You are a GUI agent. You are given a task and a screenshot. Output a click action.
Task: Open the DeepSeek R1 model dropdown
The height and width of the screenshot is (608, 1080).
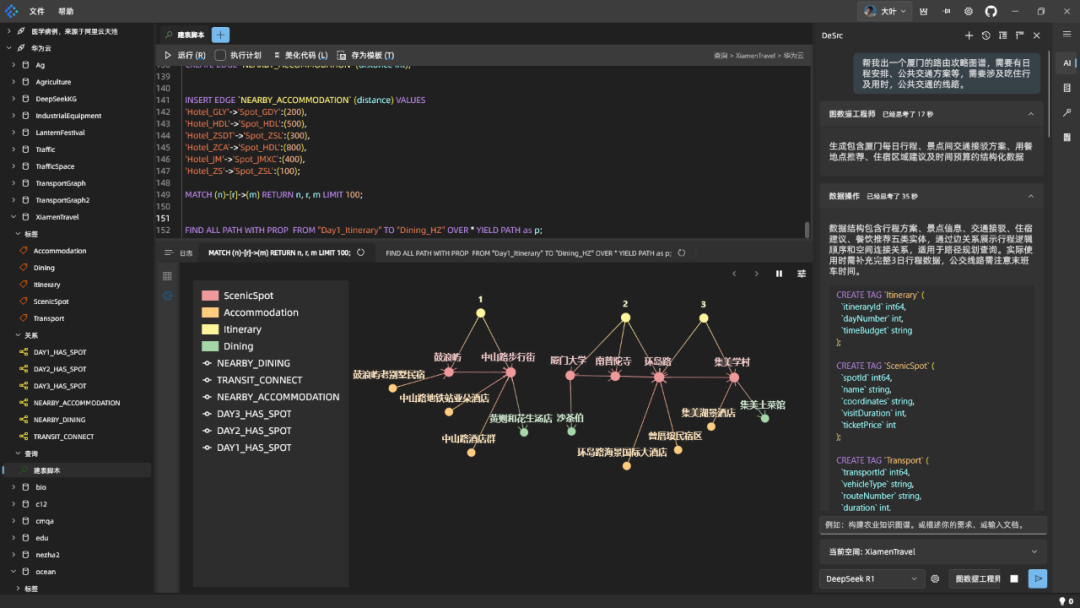(871, 579)
